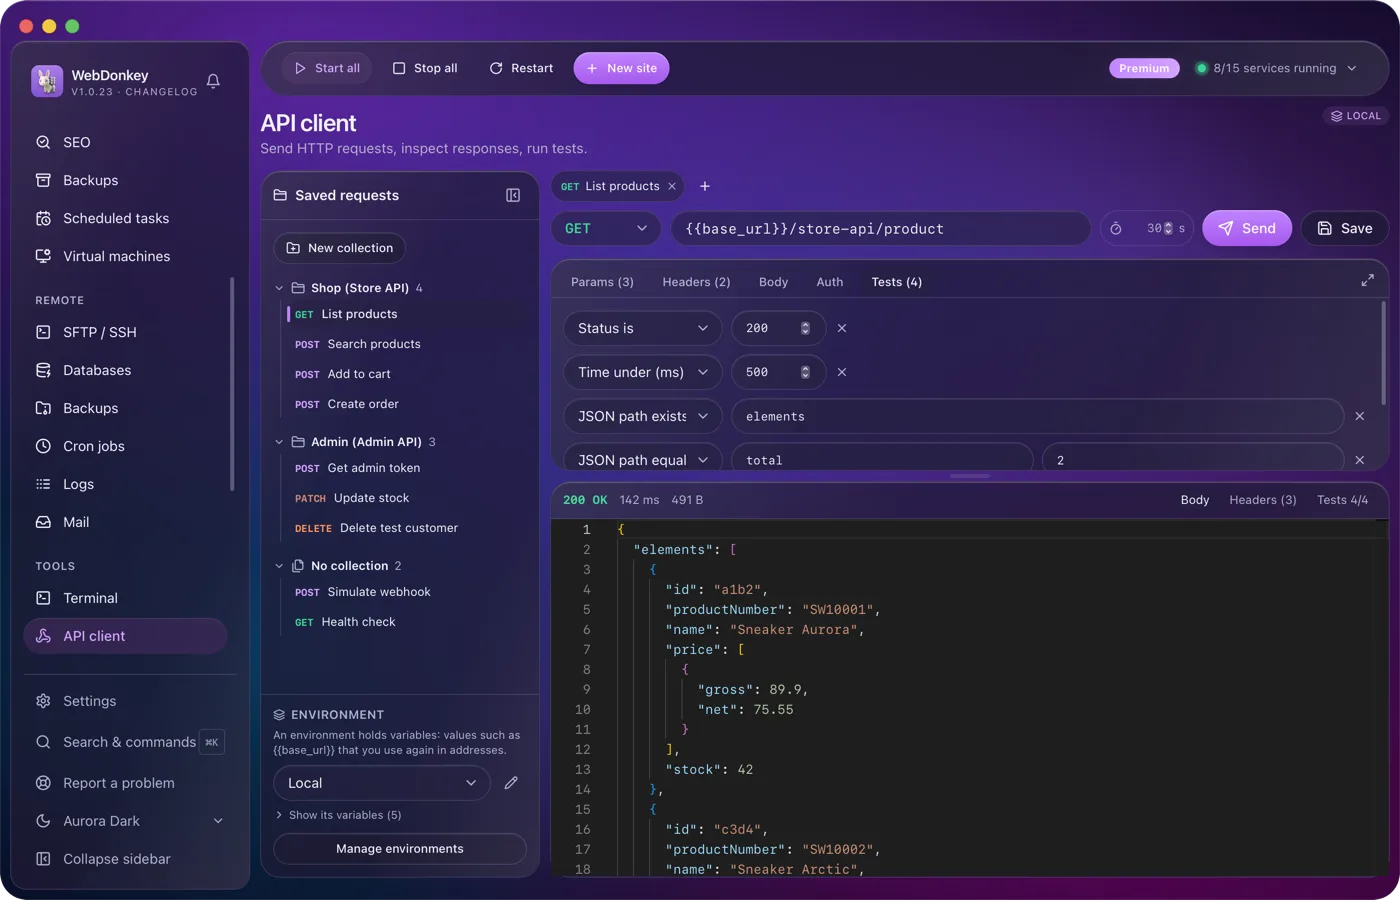Screen dimensions: 1400x900
Task: Delete the Time under (ms) test
Action: point(842,372)
